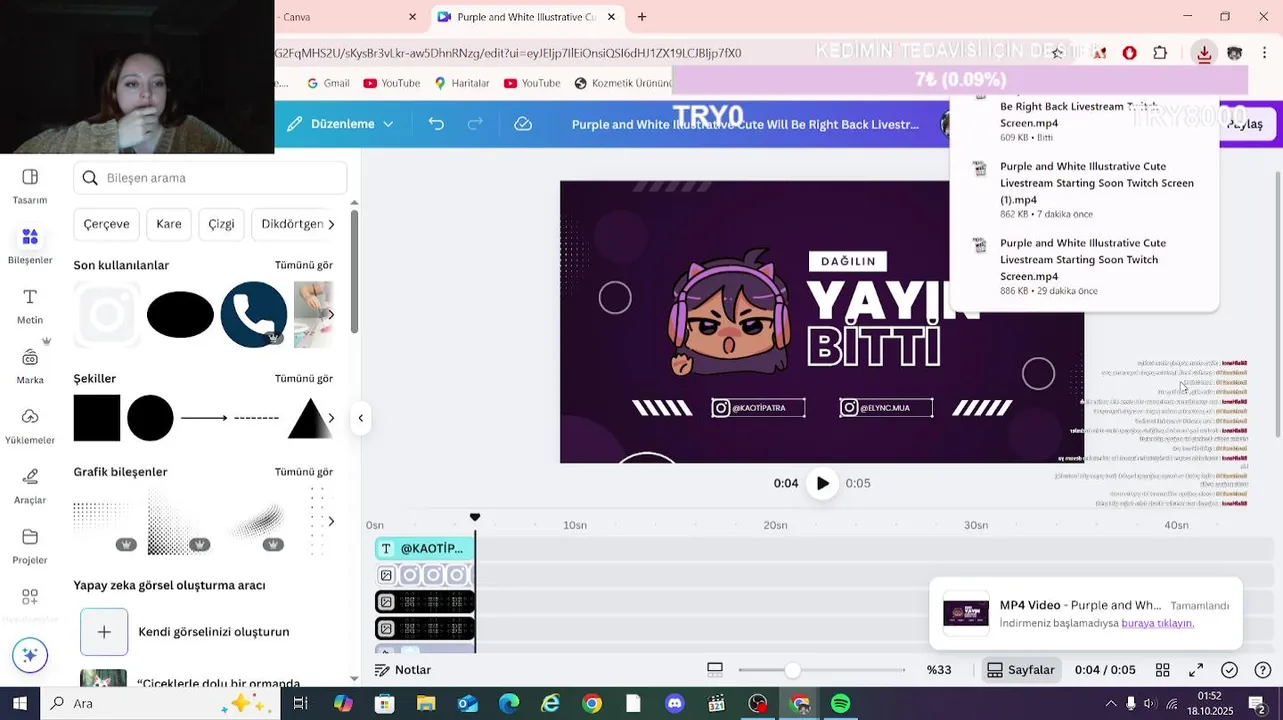Open the Metin text panel
Screen dimensions: 1283x720
pos(30,306)
